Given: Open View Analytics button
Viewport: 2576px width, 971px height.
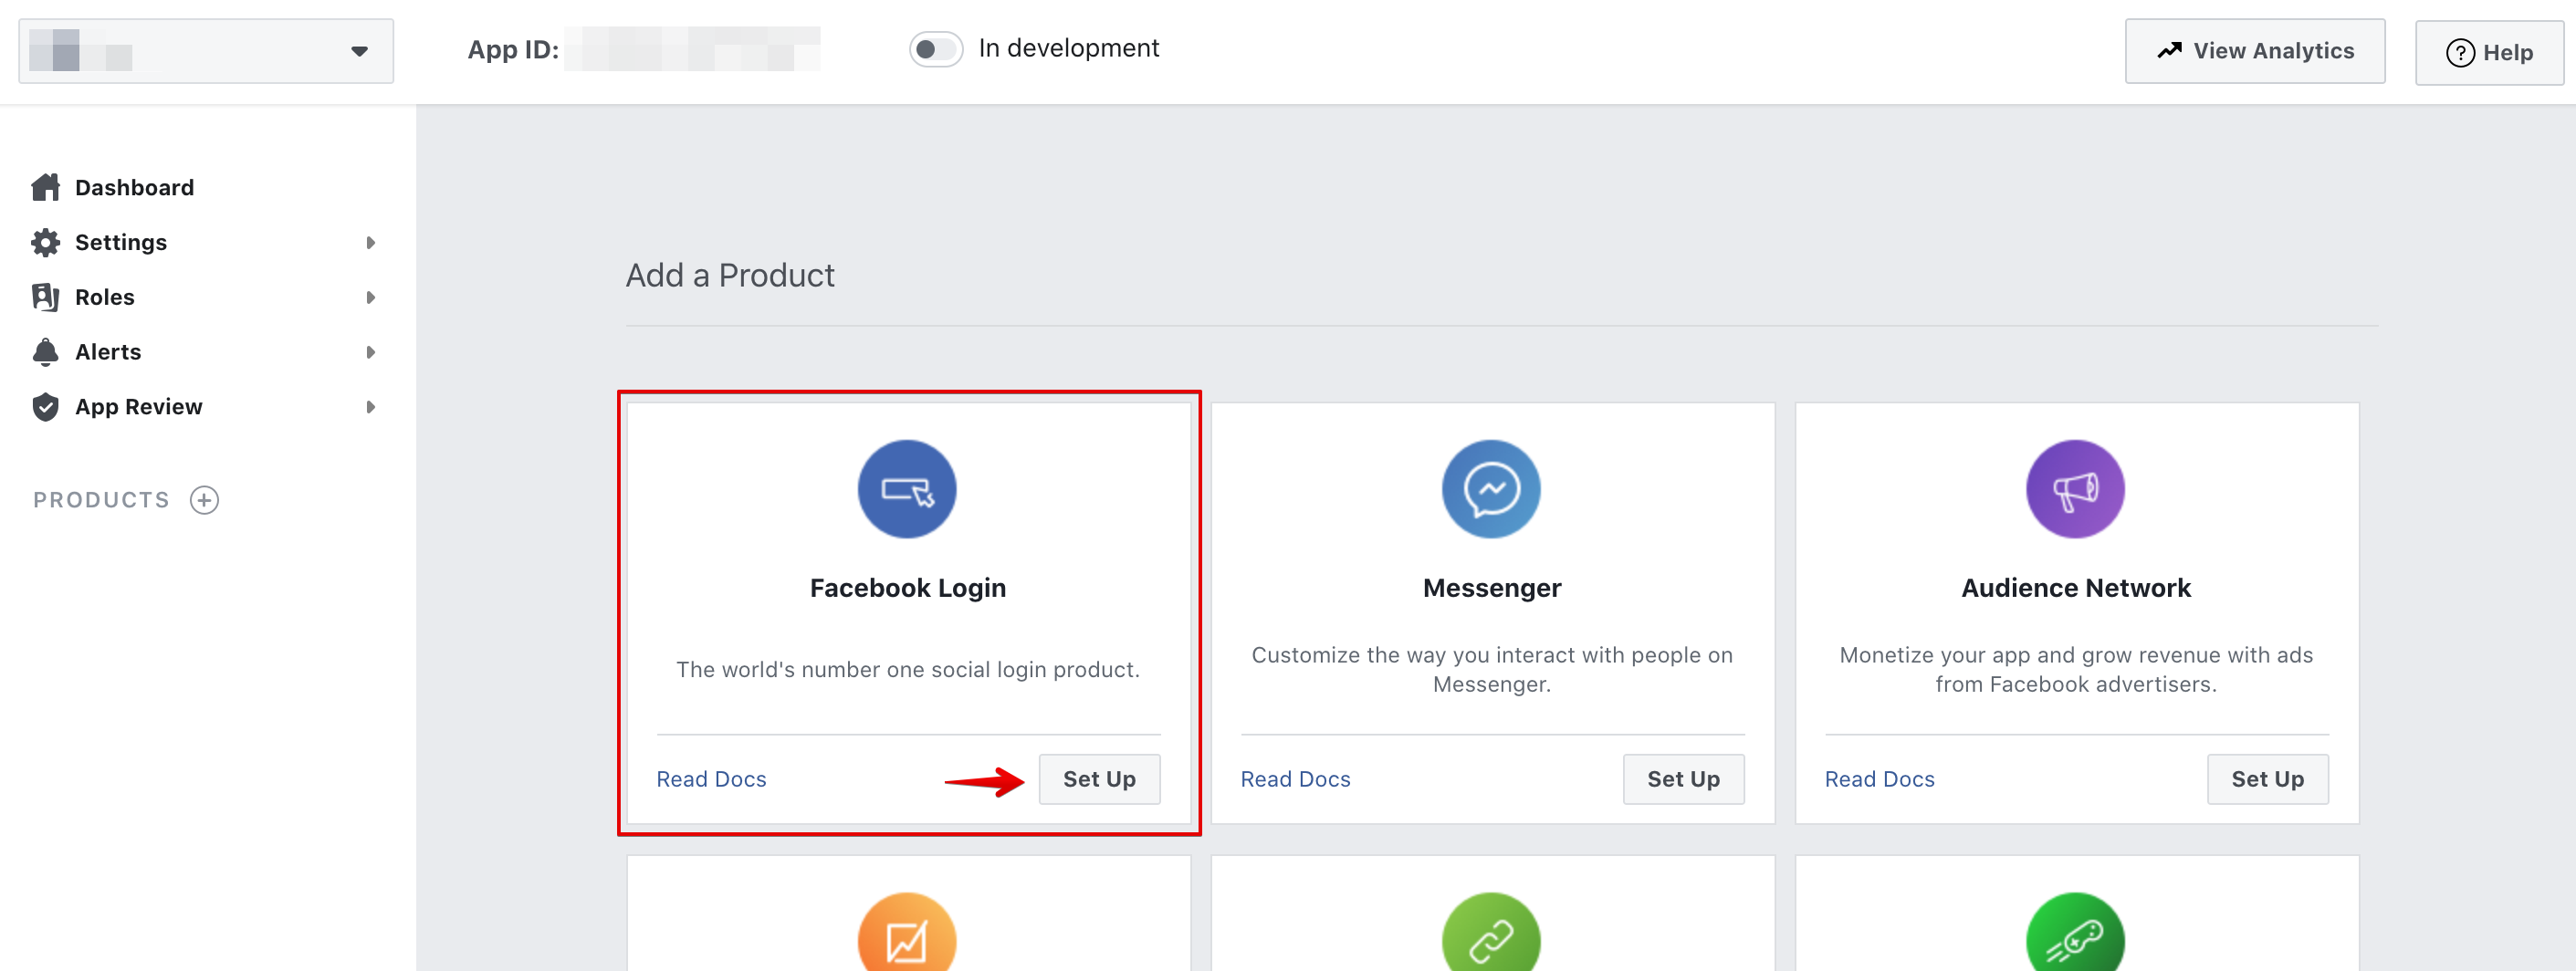Looking at the screenshot, I should [2254, 51].
